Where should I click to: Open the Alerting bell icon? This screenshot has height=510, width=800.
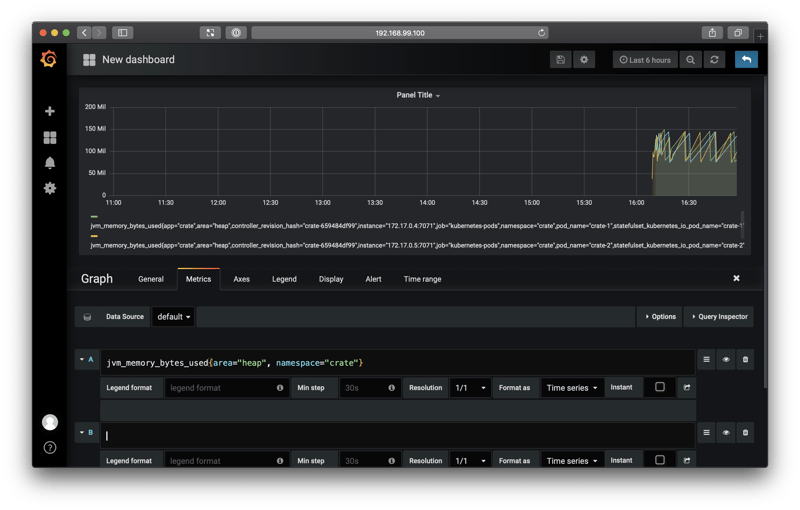click(50, 163)
